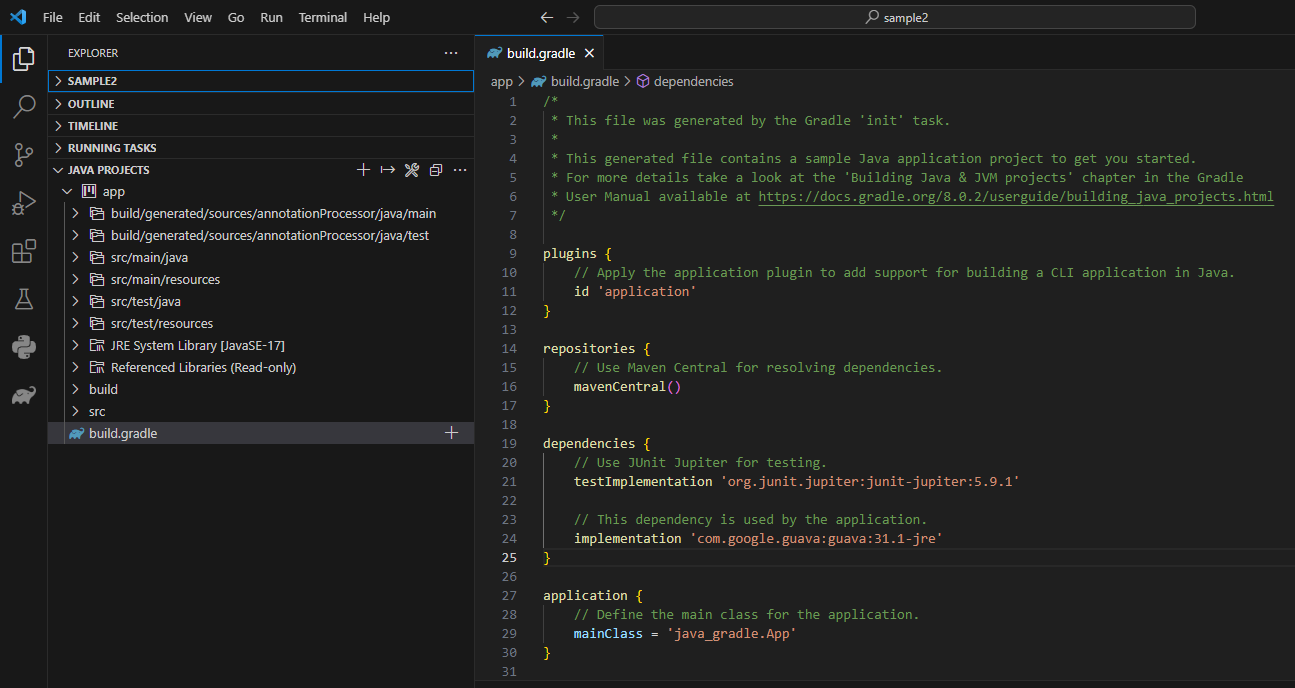Image resolution: width=1295 pixels, height=688 pixels.
Task: Switch to the build.gradle editor tab
Action: pos(539,52)
